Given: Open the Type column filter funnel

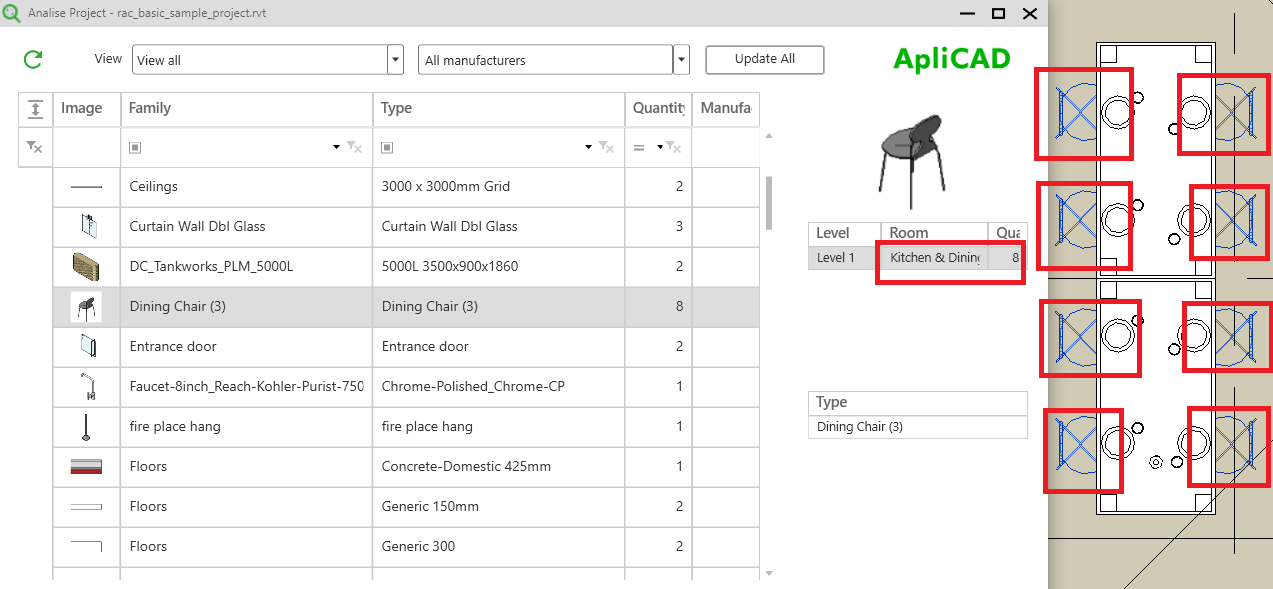Looking at the screenshot, I should [x=607, y=145].
